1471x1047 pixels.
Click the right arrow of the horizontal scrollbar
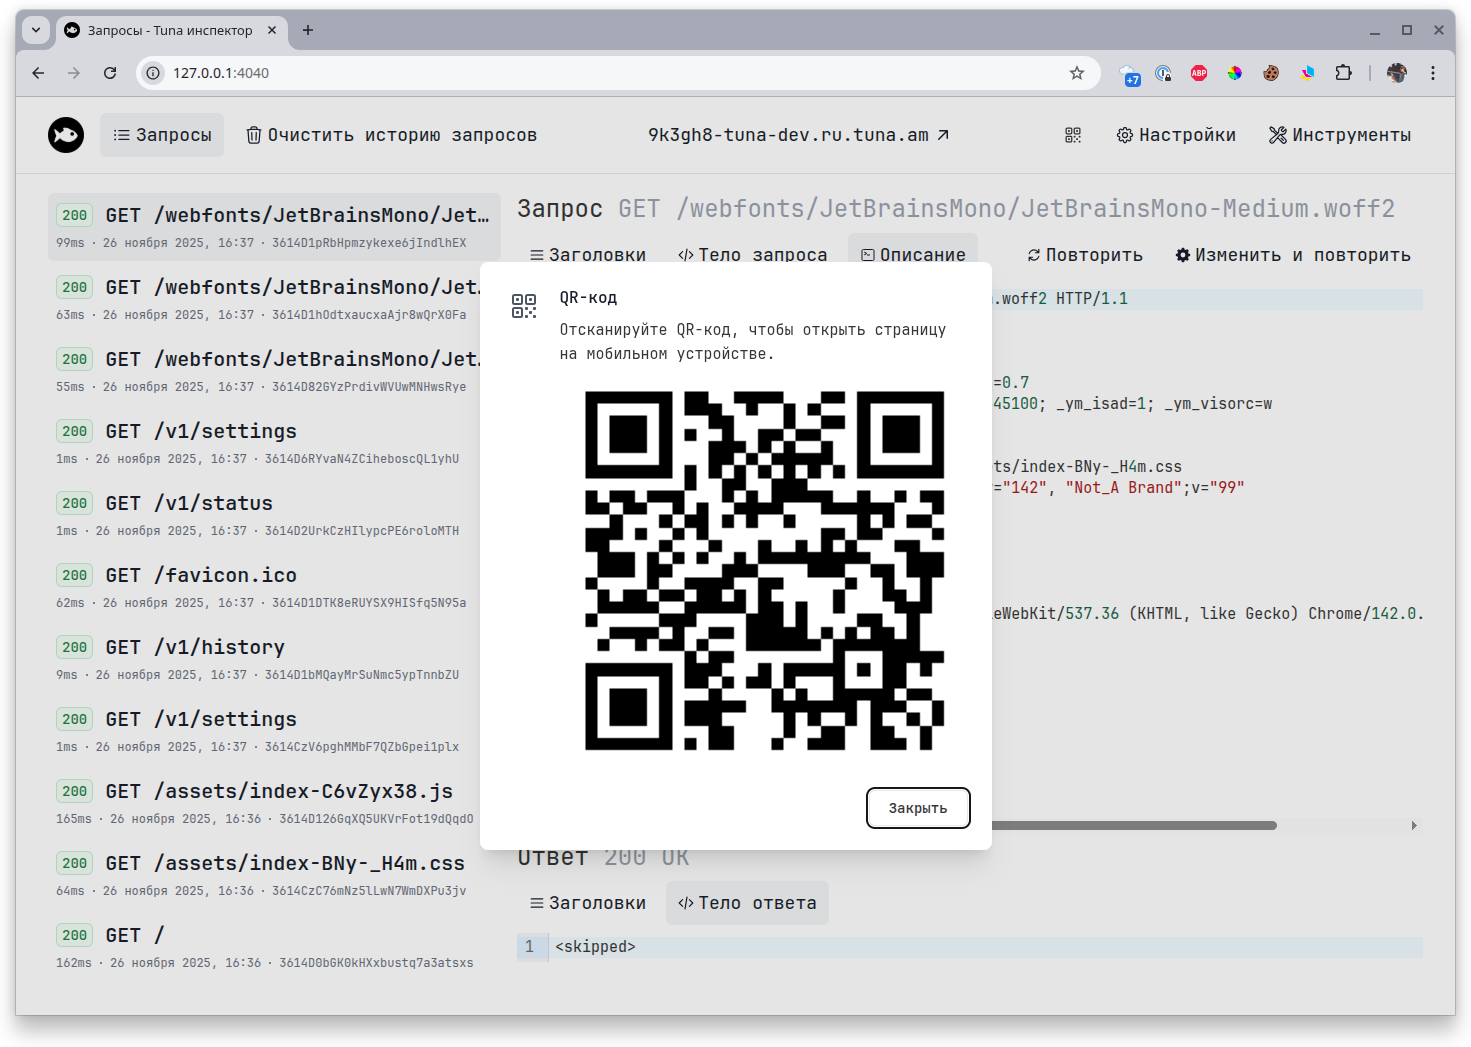pyautogui.click(x=1414, y=825)
